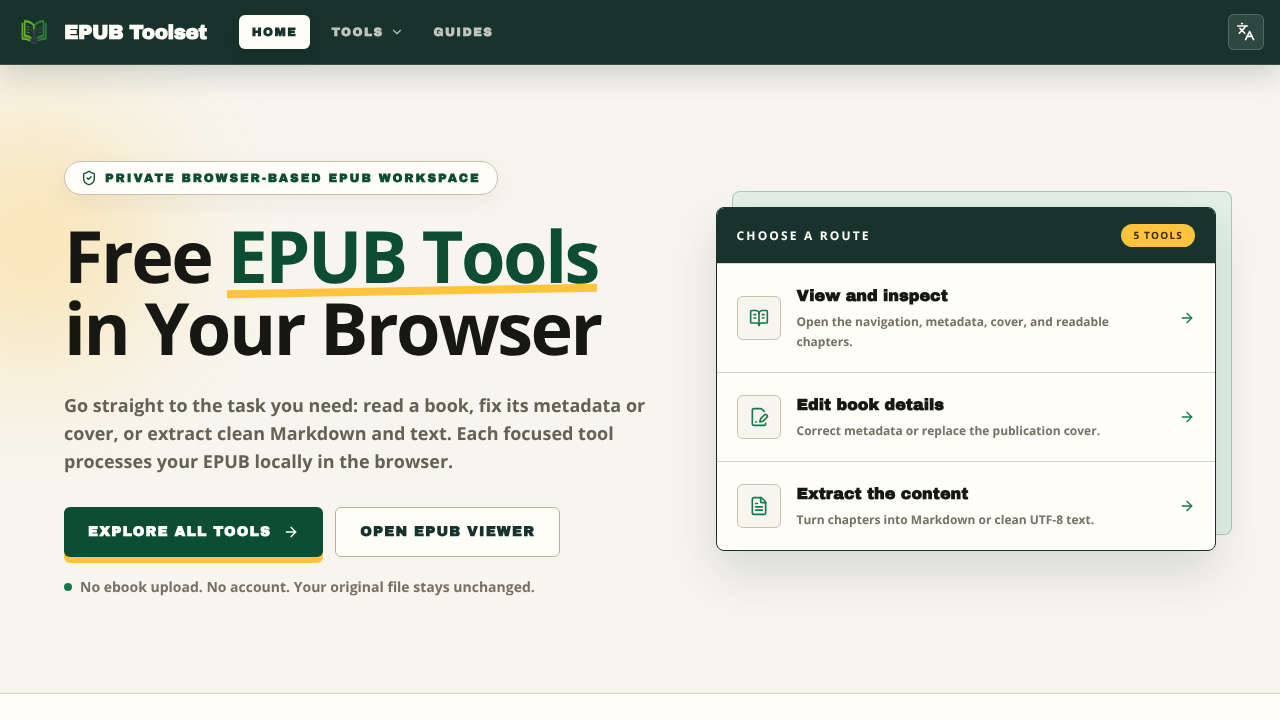Image resolution: width=1280 pixels, height=720 pixels.
Task: Click the Private Browser-Based EPUB Workspace badge
Action: (x=281, y=178)
